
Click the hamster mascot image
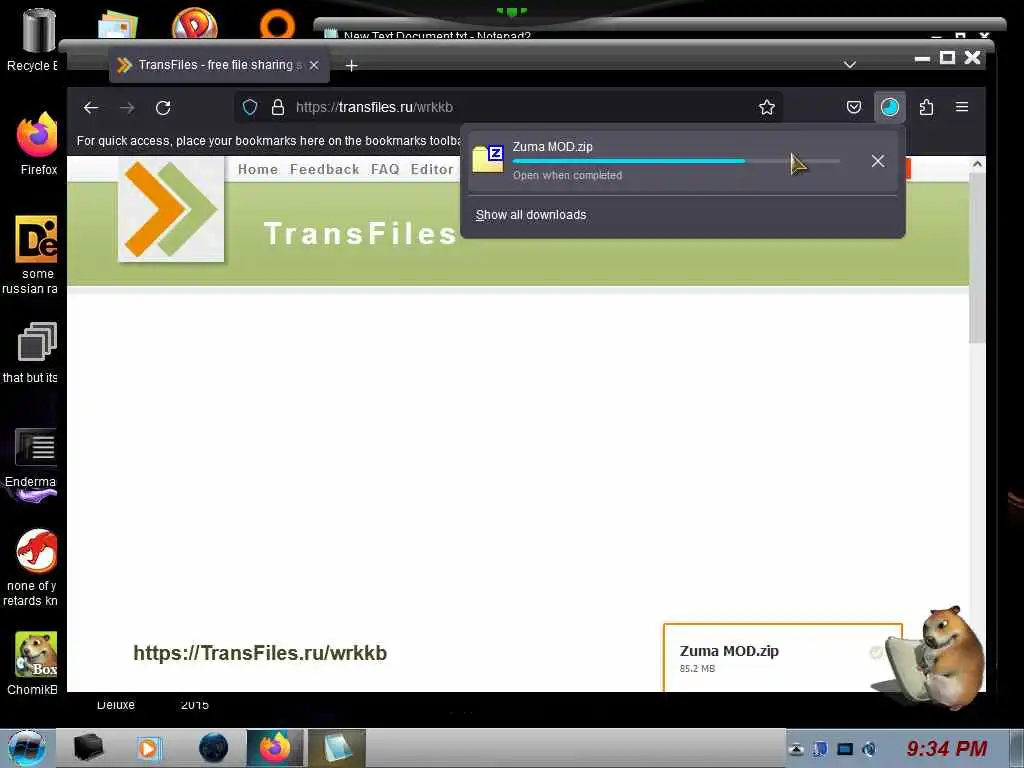933,656
